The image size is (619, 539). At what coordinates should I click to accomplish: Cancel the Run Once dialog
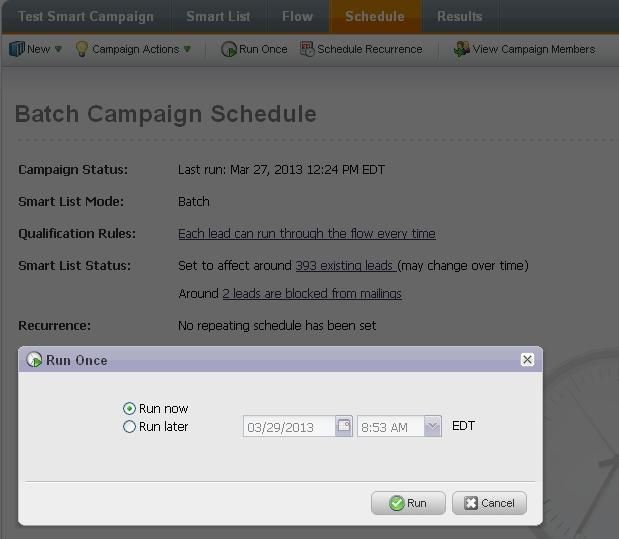489,503
